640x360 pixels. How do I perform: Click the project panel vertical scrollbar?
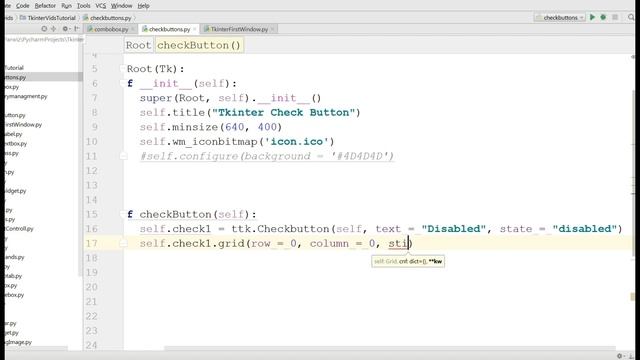[81, 155]
